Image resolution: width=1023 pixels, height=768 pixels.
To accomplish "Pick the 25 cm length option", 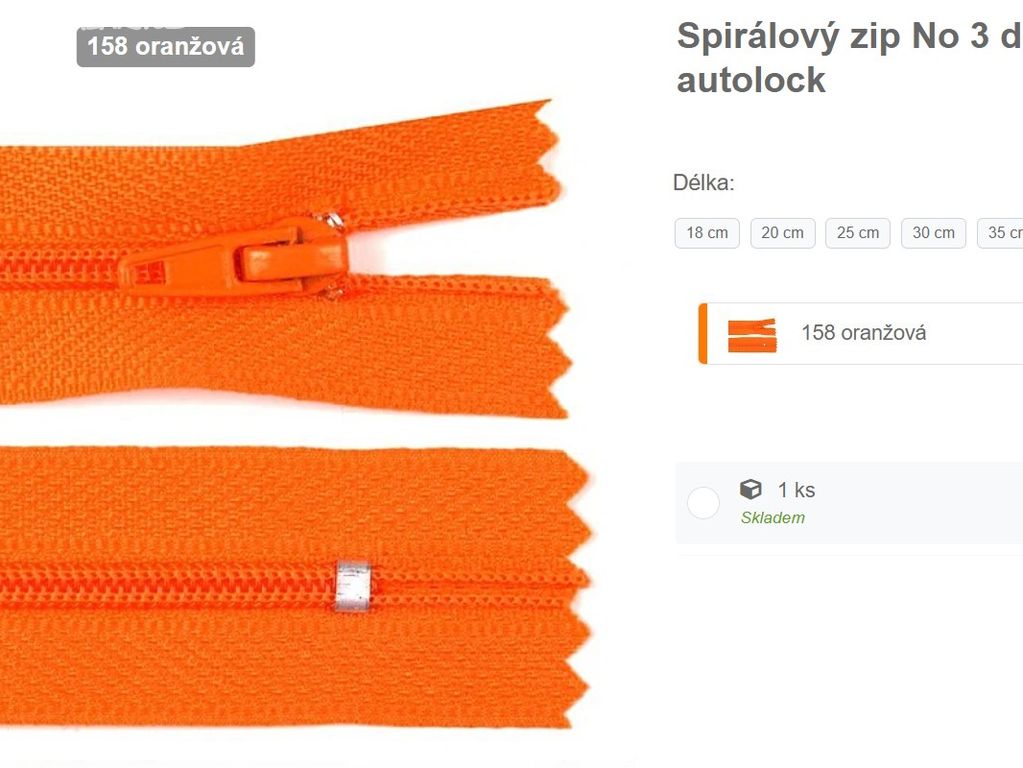I will coord(858,233).
